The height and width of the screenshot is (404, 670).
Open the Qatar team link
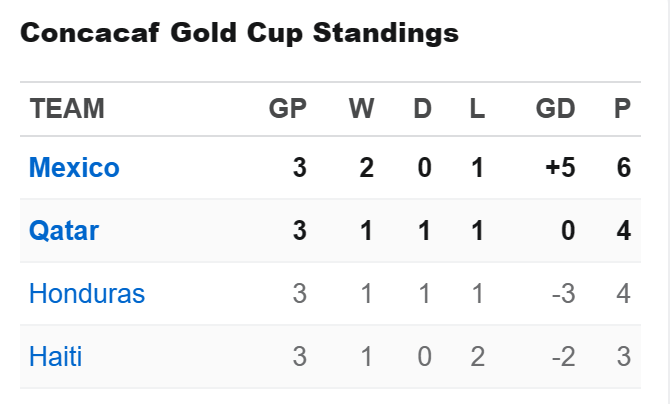tap(64, 231)
